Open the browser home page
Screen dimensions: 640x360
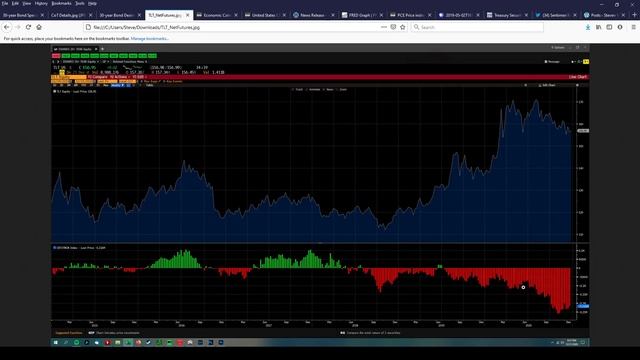[x=39, y=27]
